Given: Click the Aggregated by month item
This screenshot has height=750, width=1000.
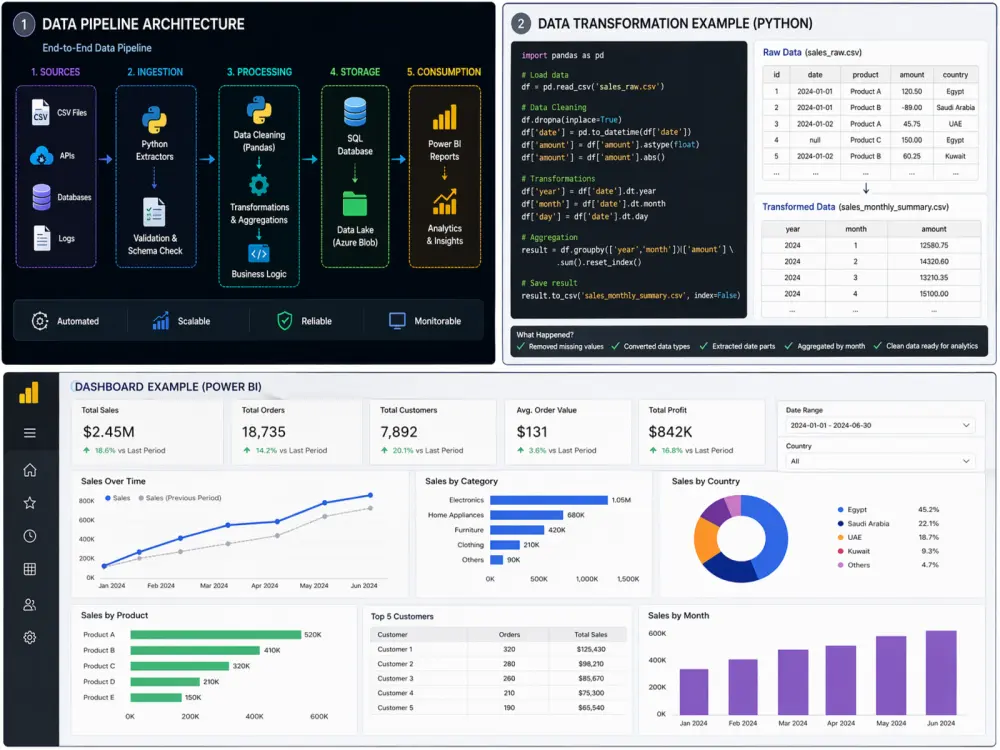Looking at the screenshot, I should point(825,346).
